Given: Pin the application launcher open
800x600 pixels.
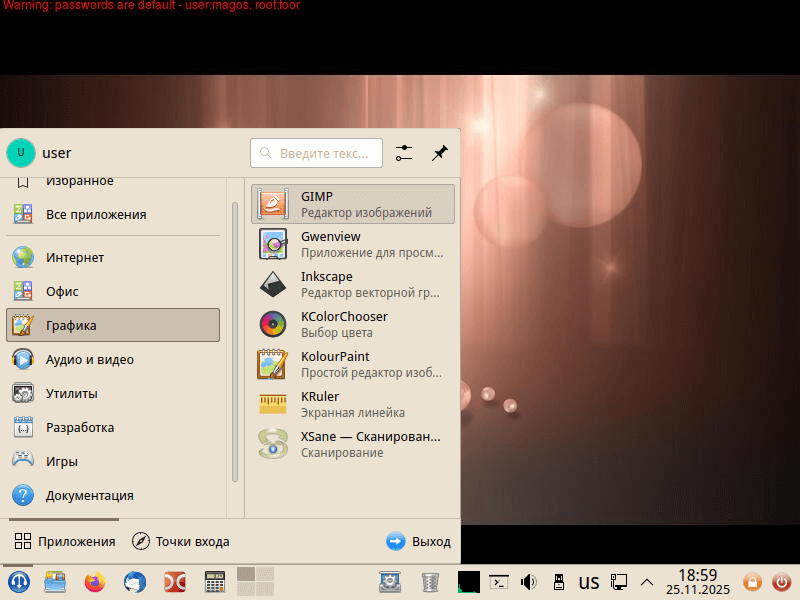Looking at the screenshot, I should pyautogui.click(x=438, y=153).
